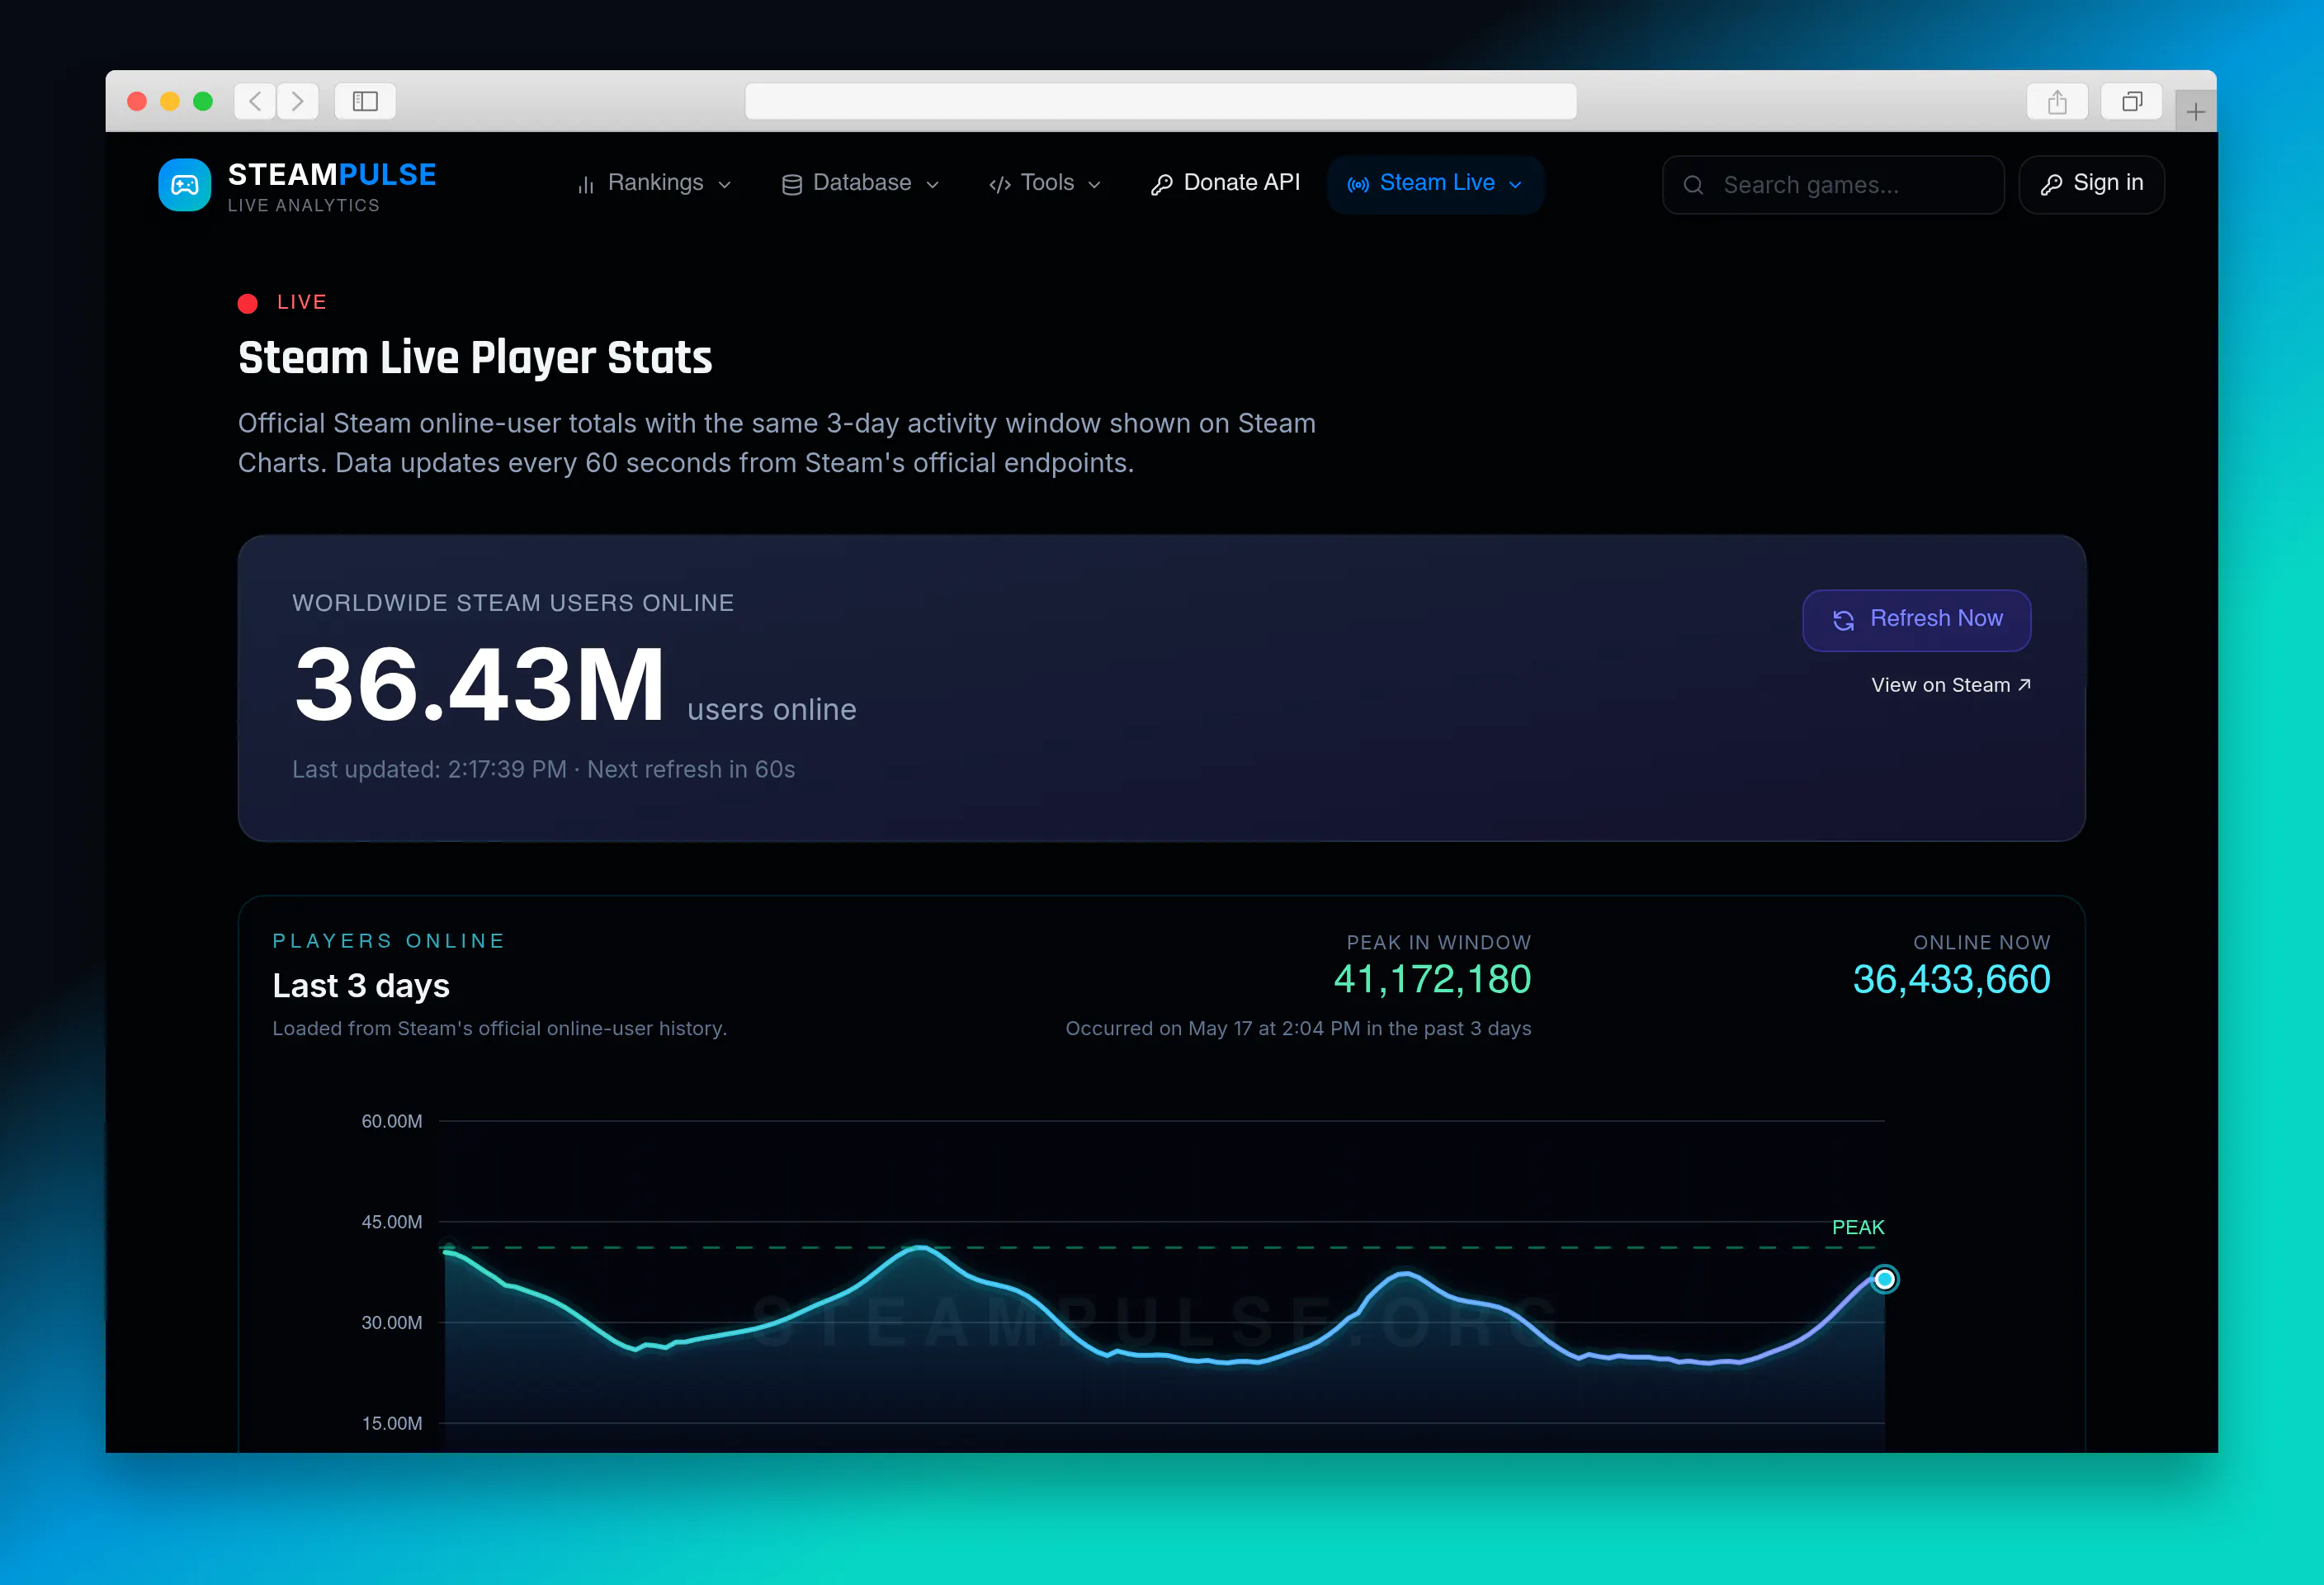Click the Rankings bar chart icon
The height and width of the screenshot is (1585, 2324).
click(586, 185)
